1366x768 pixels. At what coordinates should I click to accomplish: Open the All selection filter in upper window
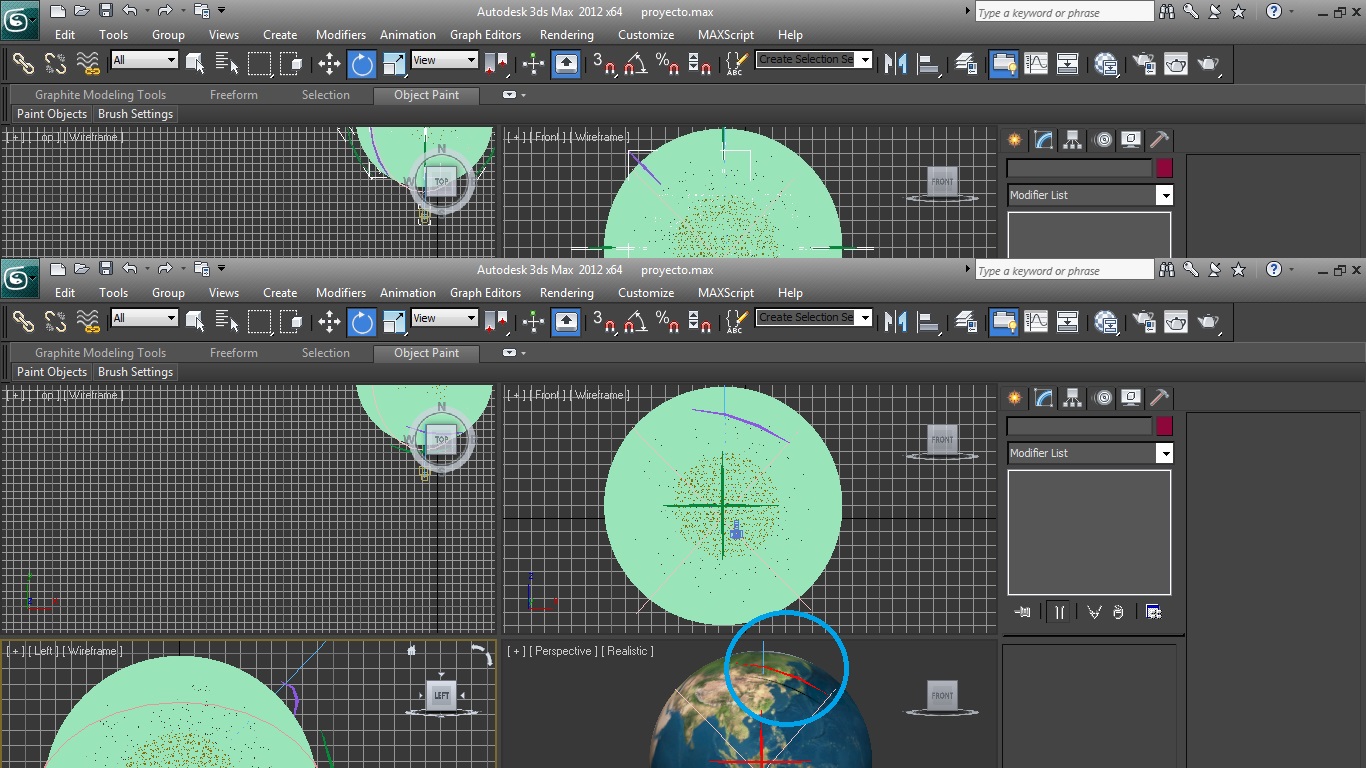pyautogui.click(x=144, y=60)
